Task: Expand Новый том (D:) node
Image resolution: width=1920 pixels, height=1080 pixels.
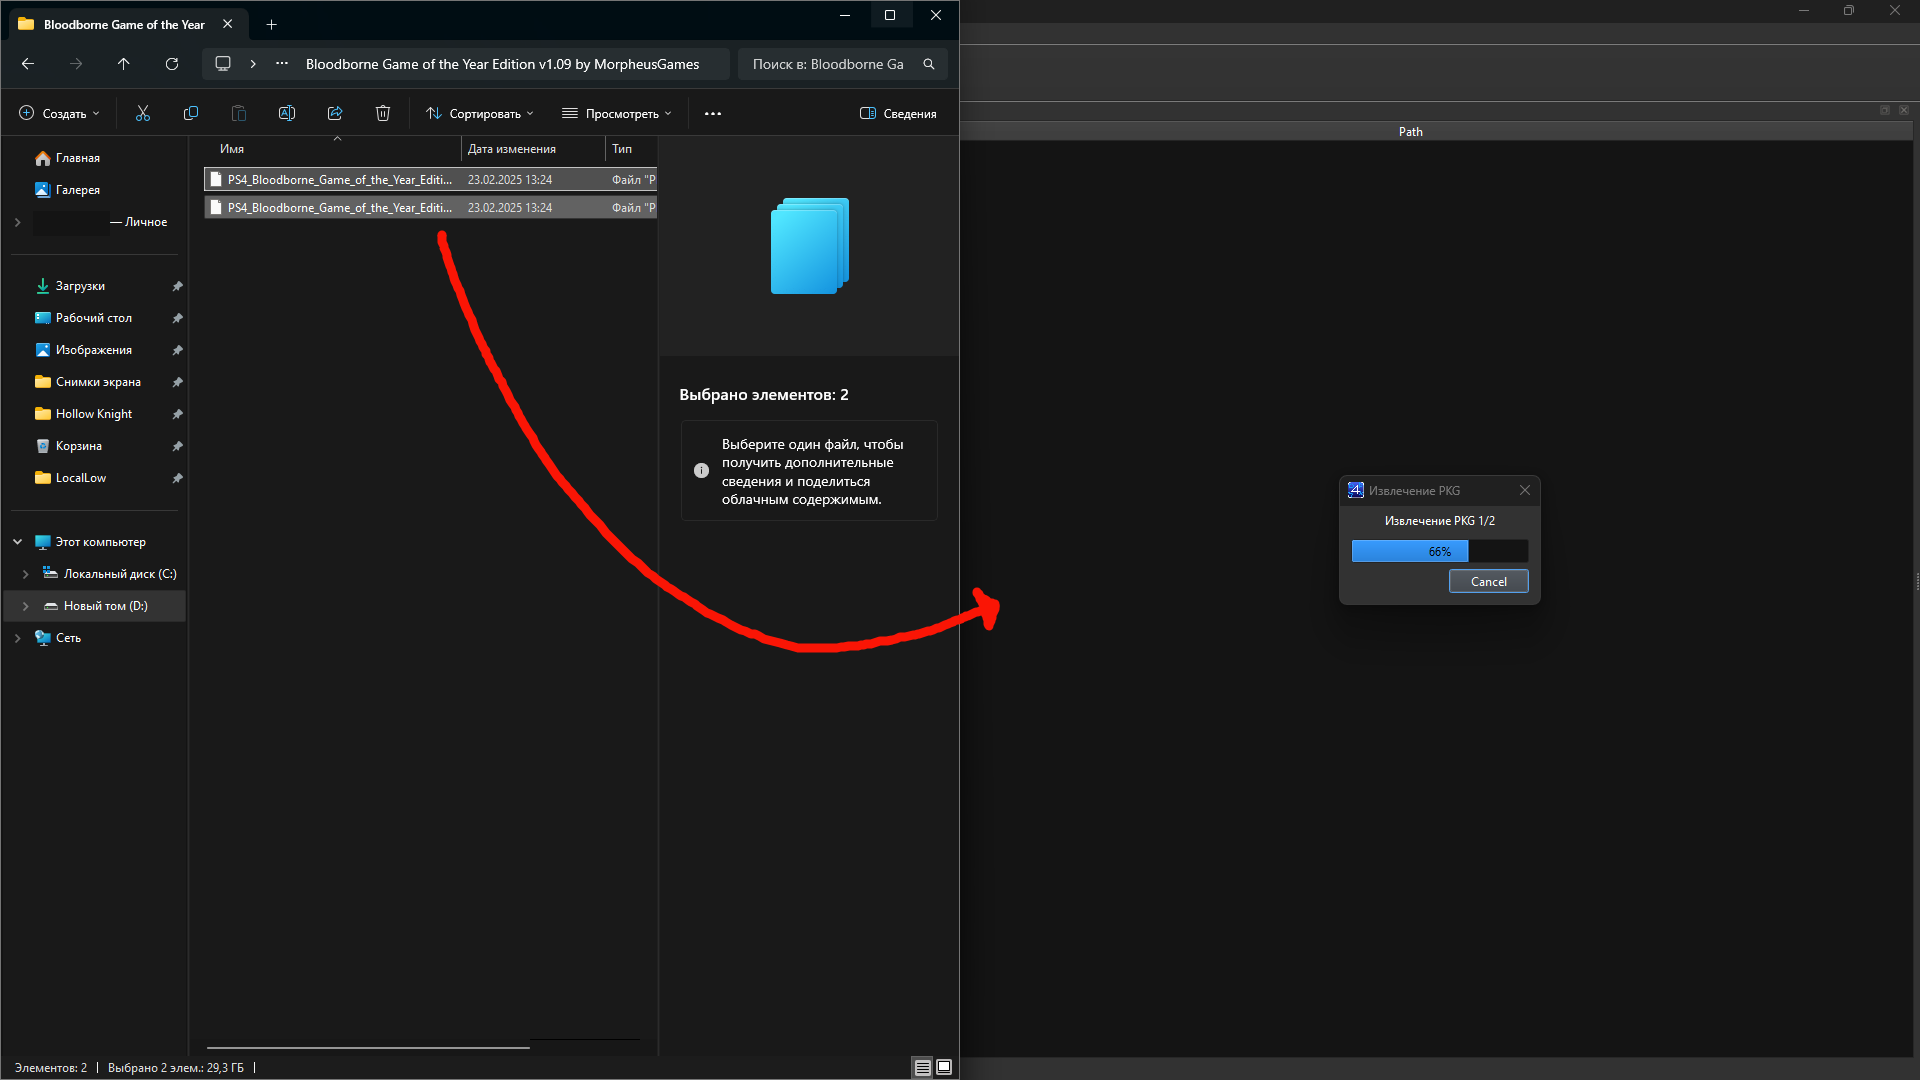Action: [x=26, y=606]
